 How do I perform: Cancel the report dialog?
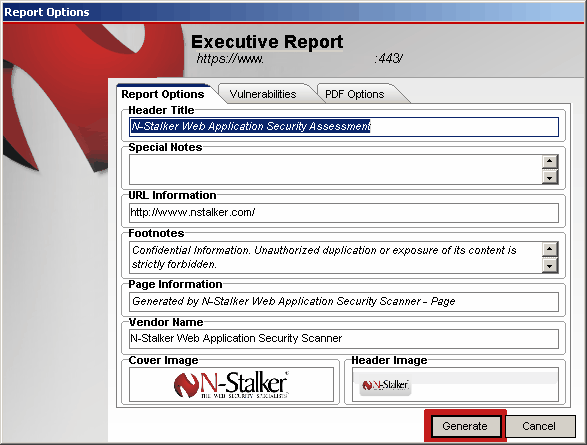pyautogui.click(x=539, y=426)
